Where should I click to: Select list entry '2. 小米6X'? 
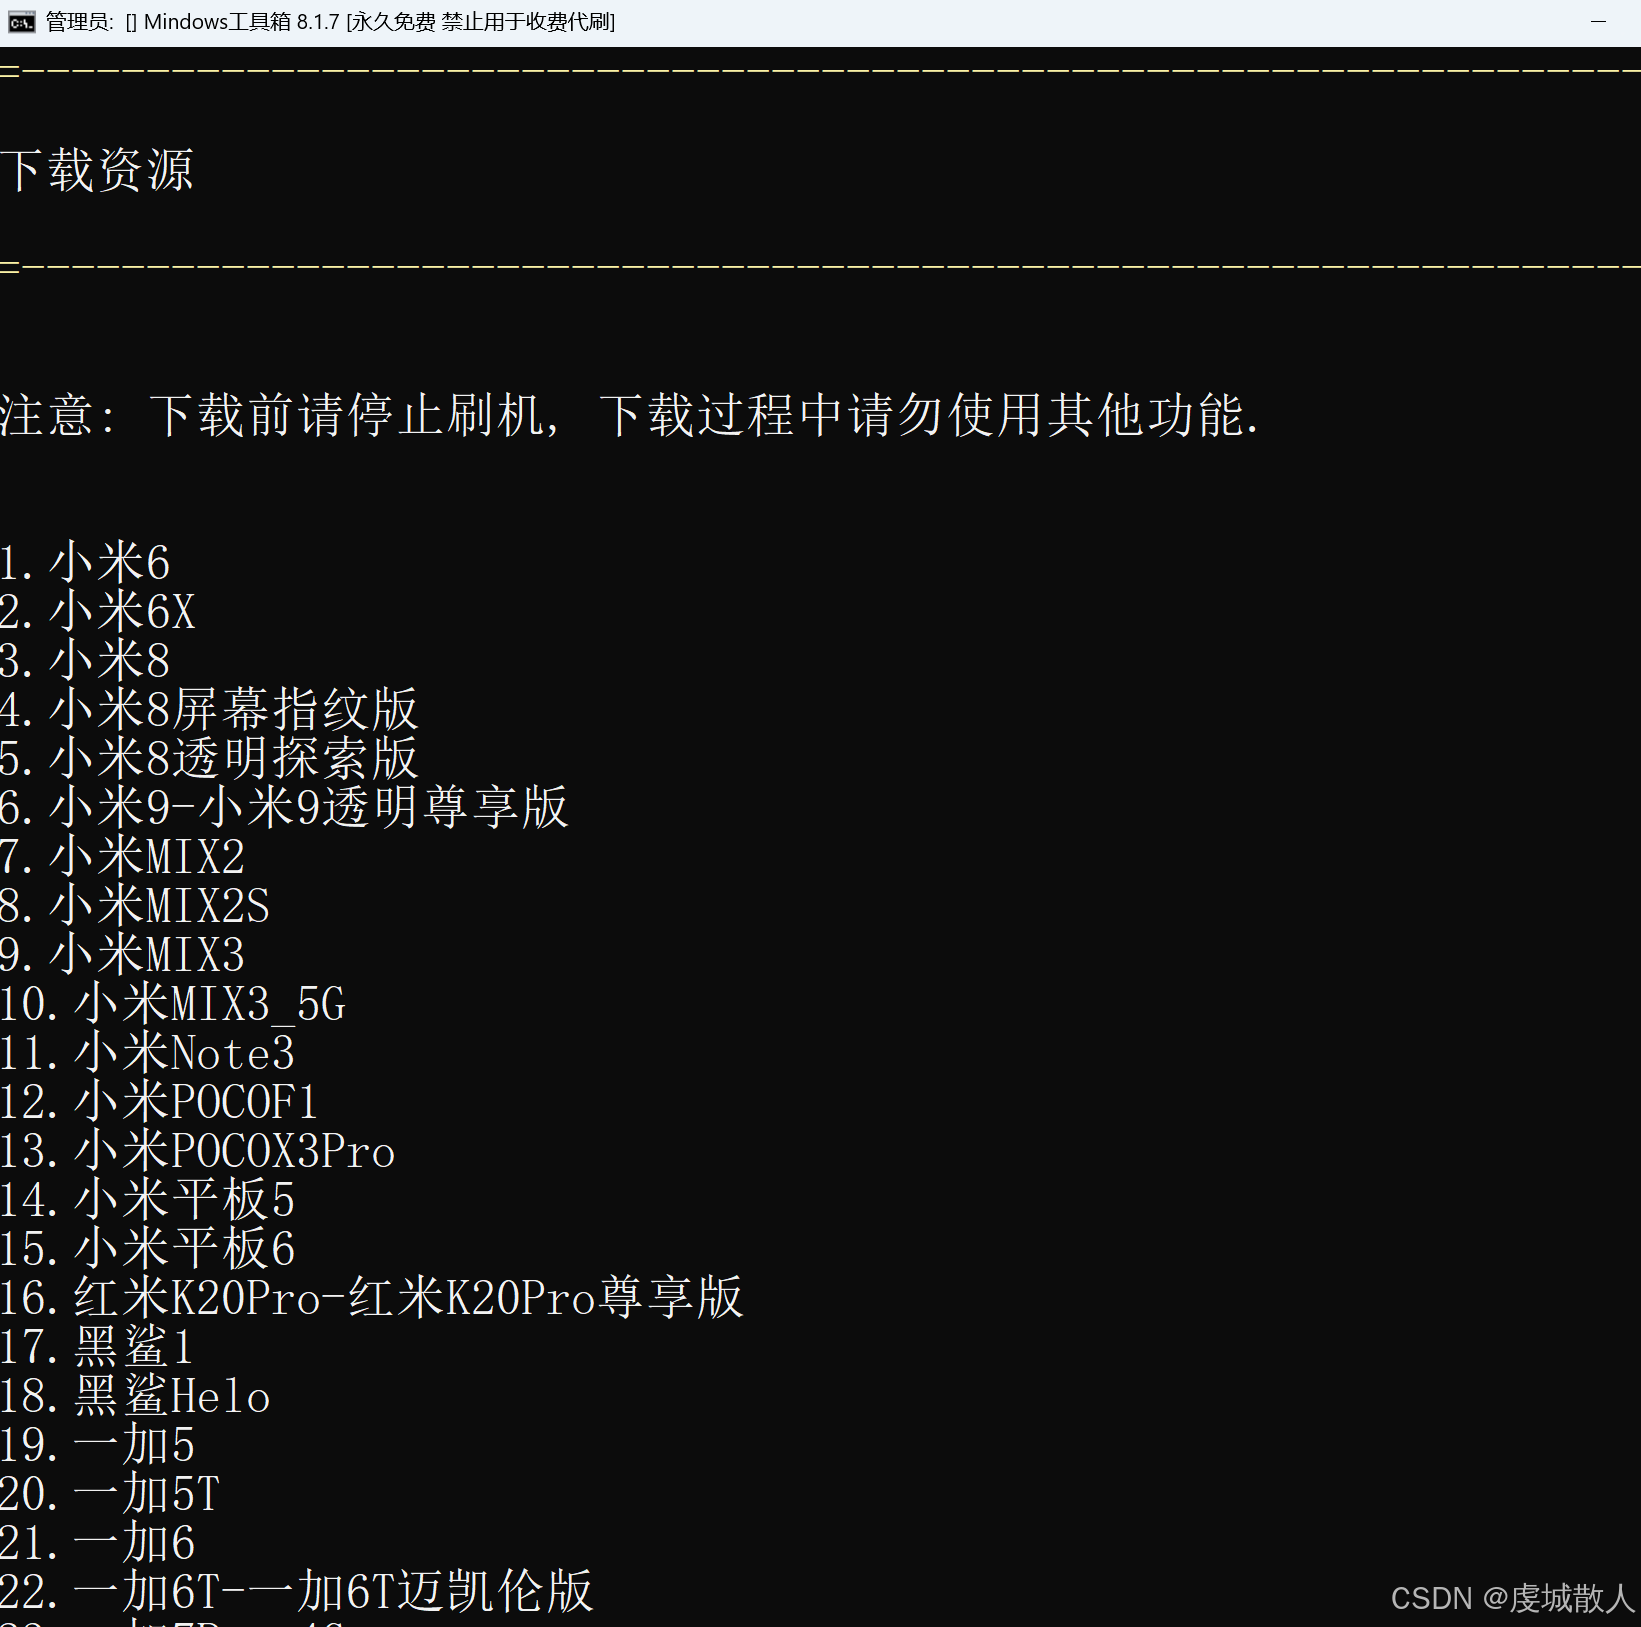[x=98, y=611]
